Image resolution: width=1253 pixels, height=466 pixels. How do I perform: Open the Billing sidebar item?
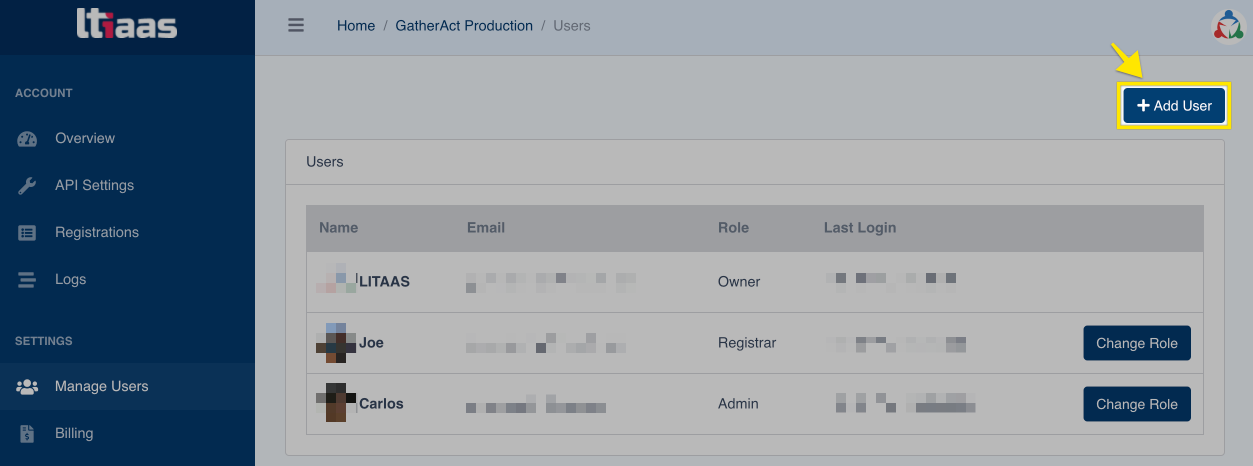[74, 434]
